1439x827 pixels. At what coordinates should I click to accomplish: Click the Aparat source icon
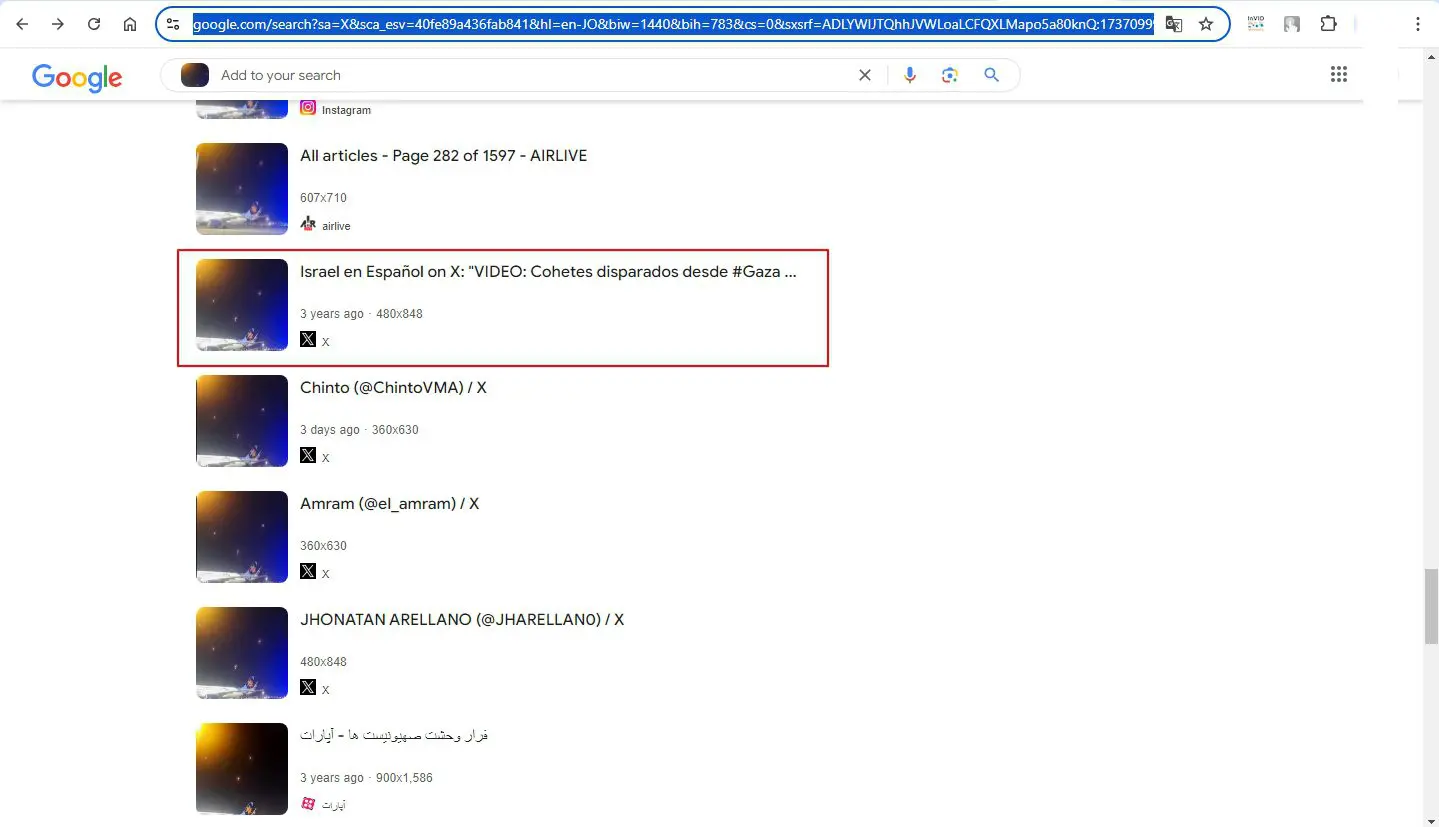[x=308, y=804]
